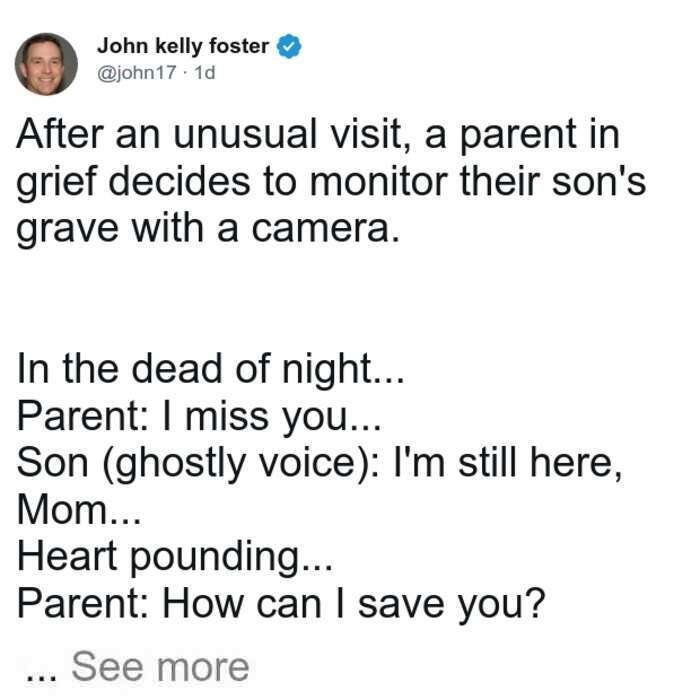Select the line 'After an unusual visit'
The height and width of the screenshot is (700, 700).
coord(318,134)
